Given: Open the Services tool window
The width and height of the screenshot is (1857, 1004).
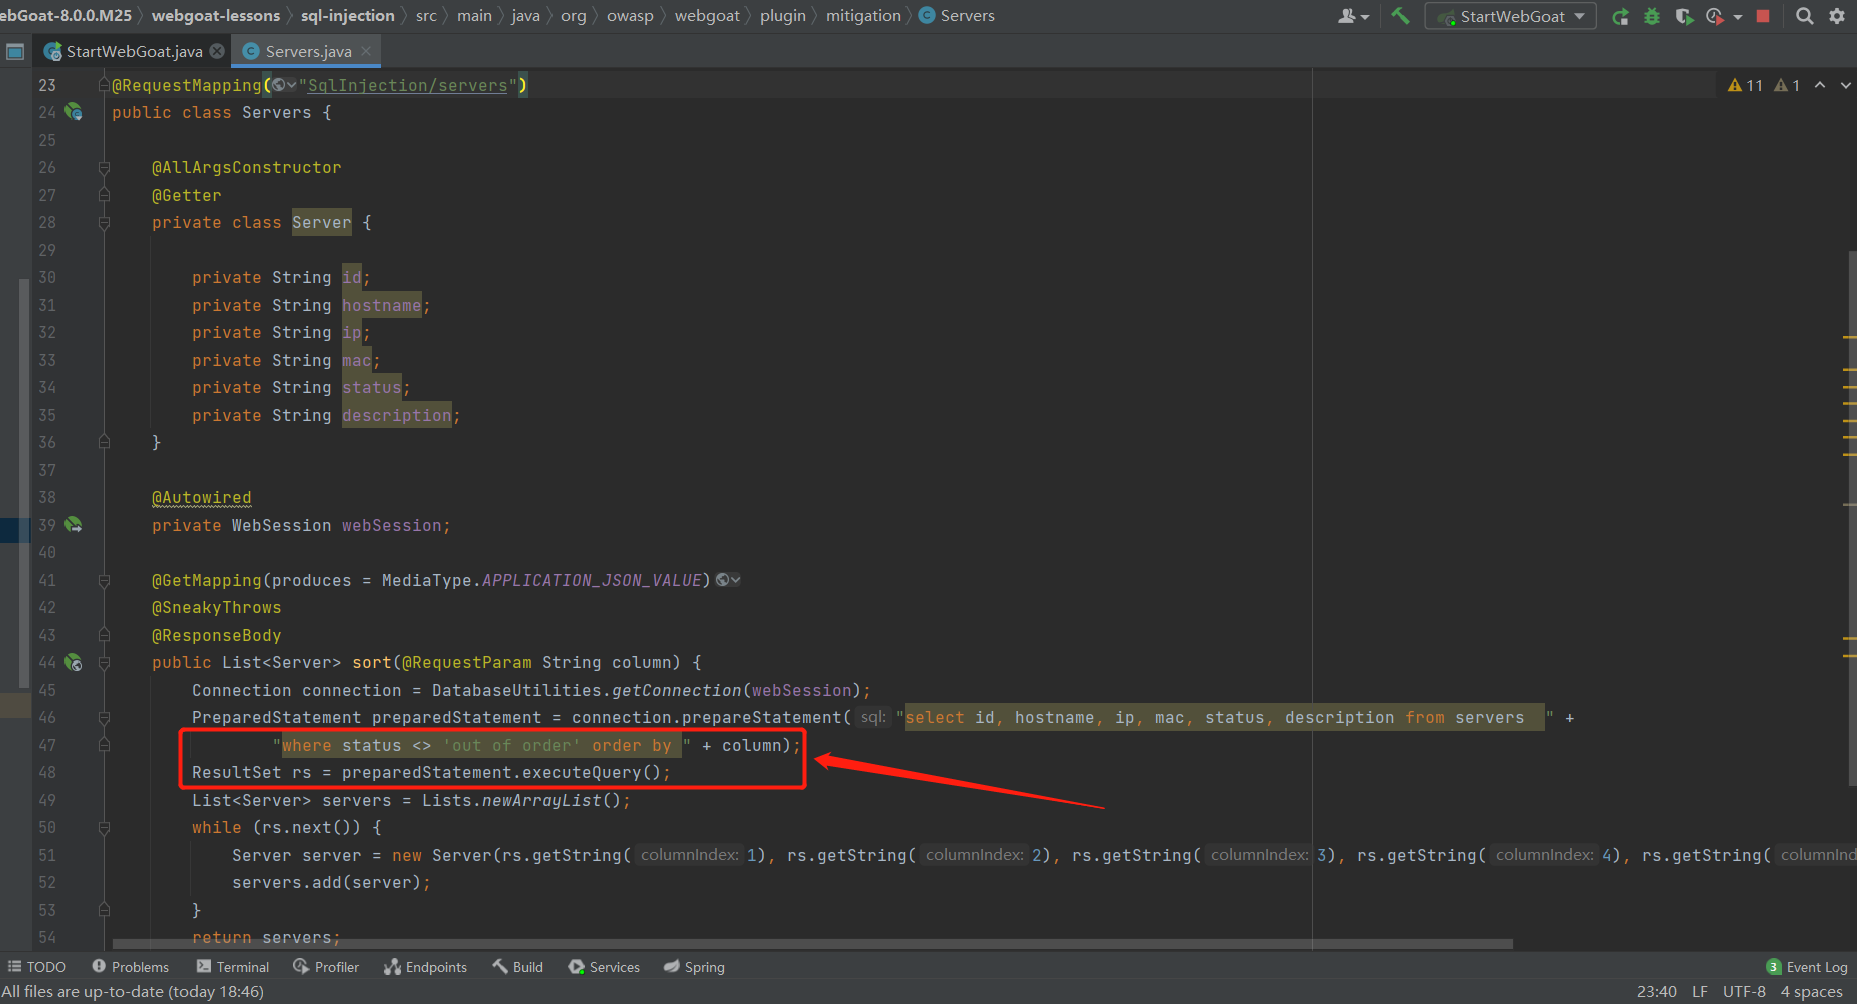Looking at the screenshot, I should [604, 966].
